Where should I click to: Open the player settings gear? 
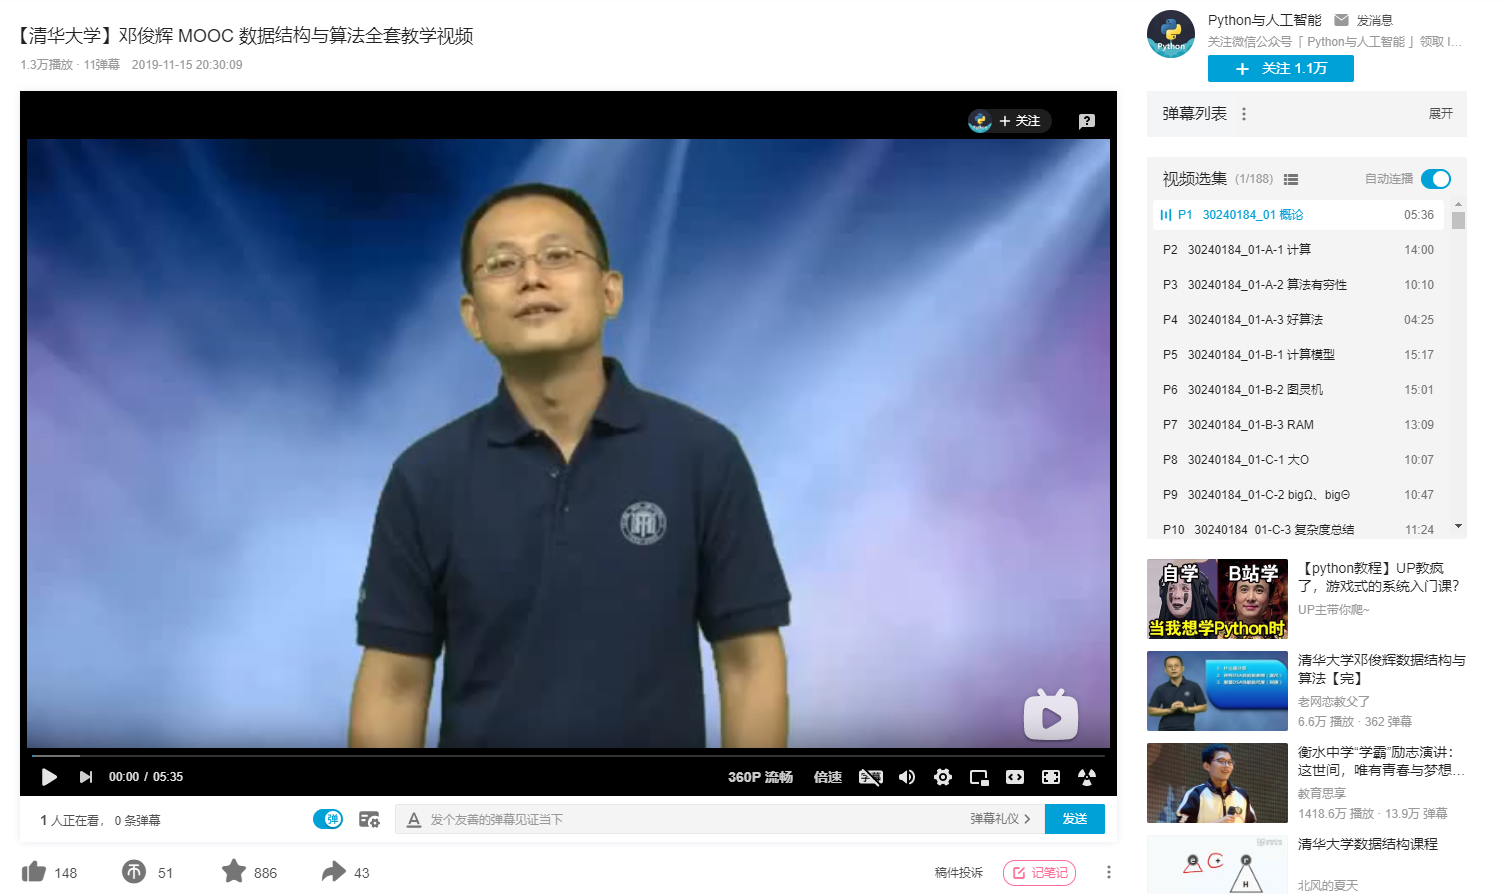point(943,777)
